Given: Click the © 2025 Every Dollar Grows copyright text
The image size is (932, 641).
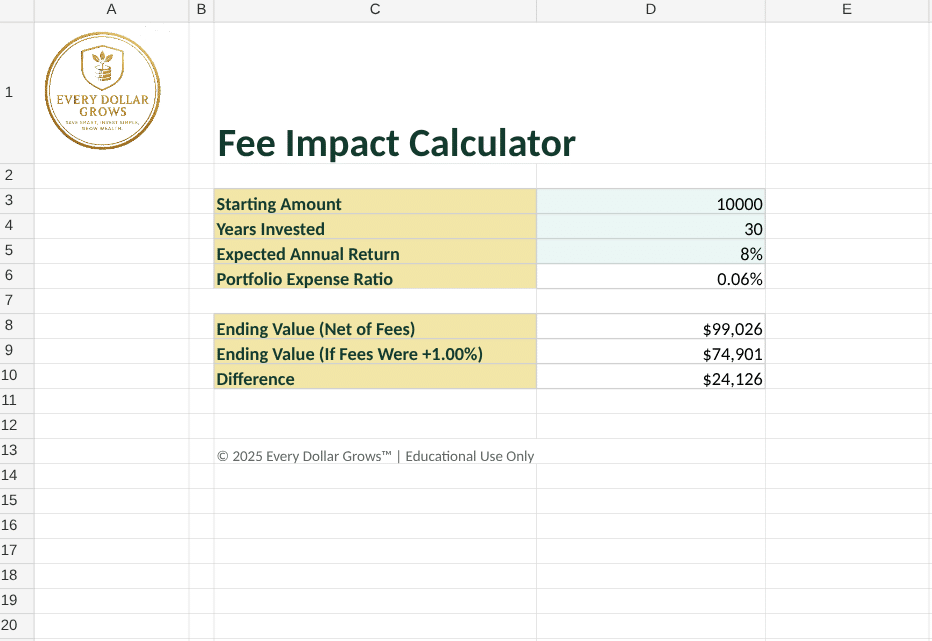Looking at the screenshot, I should pos(376,456).
